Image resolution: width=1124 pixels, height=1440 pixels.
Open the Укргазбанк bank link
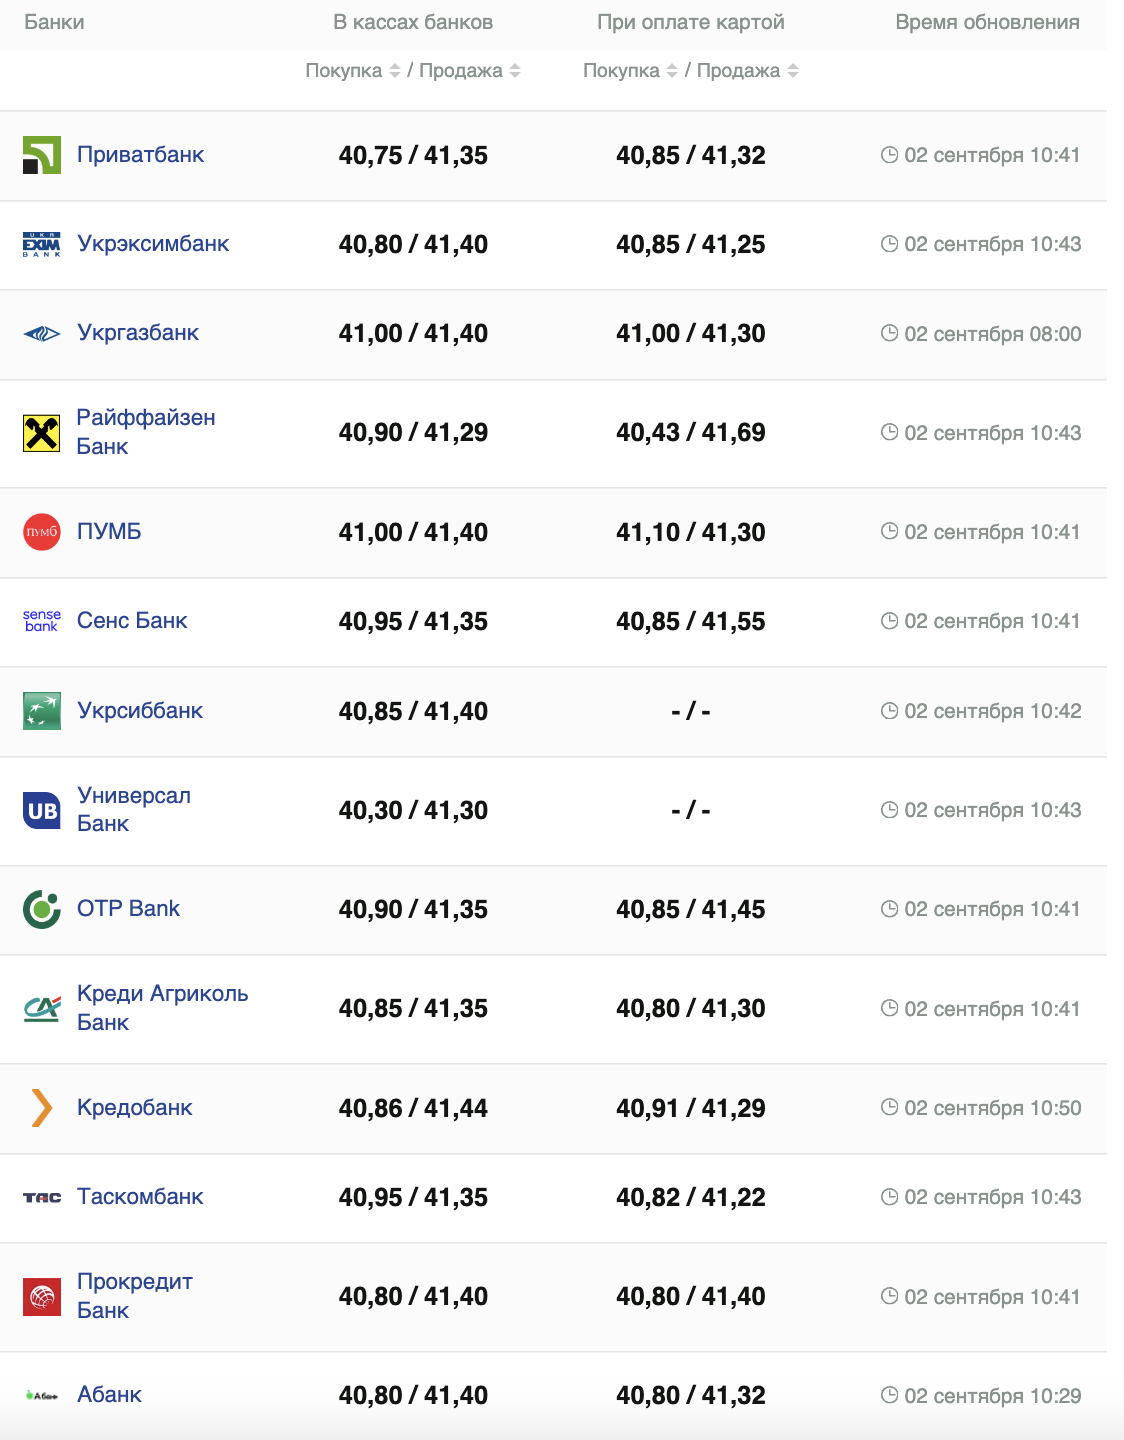pyautogui.click(x=138, y=333)
